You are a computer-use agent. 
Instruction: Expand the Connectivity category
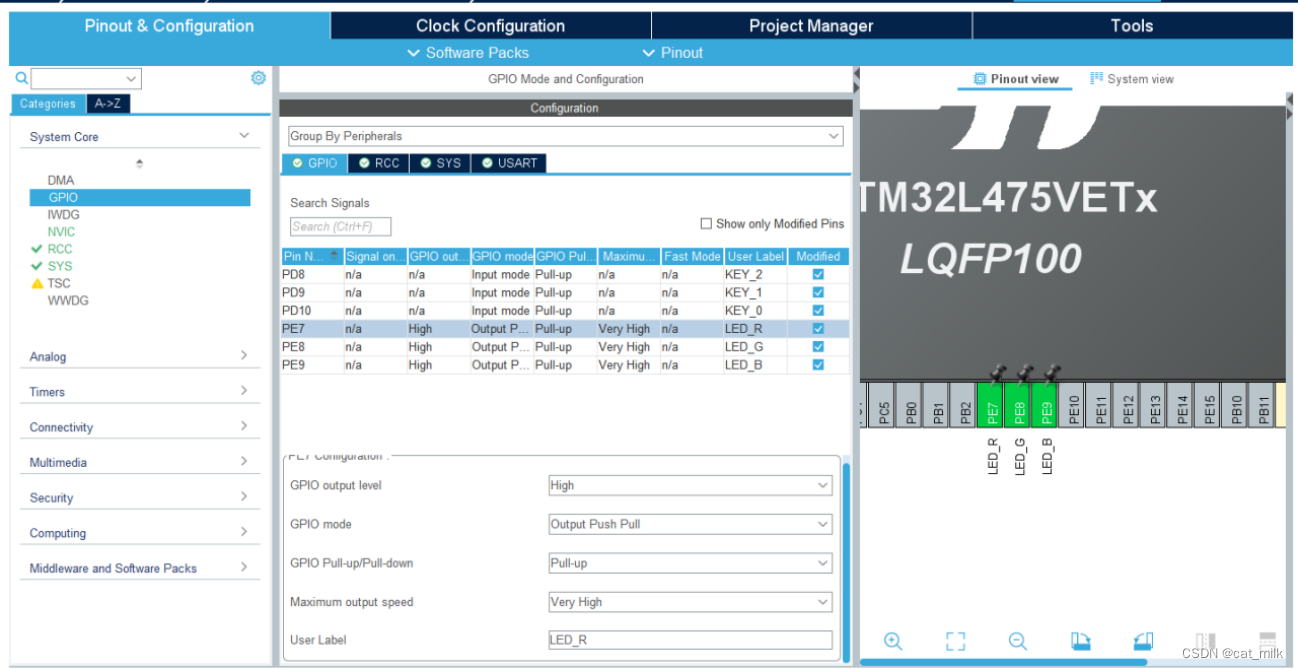[243, 426]
